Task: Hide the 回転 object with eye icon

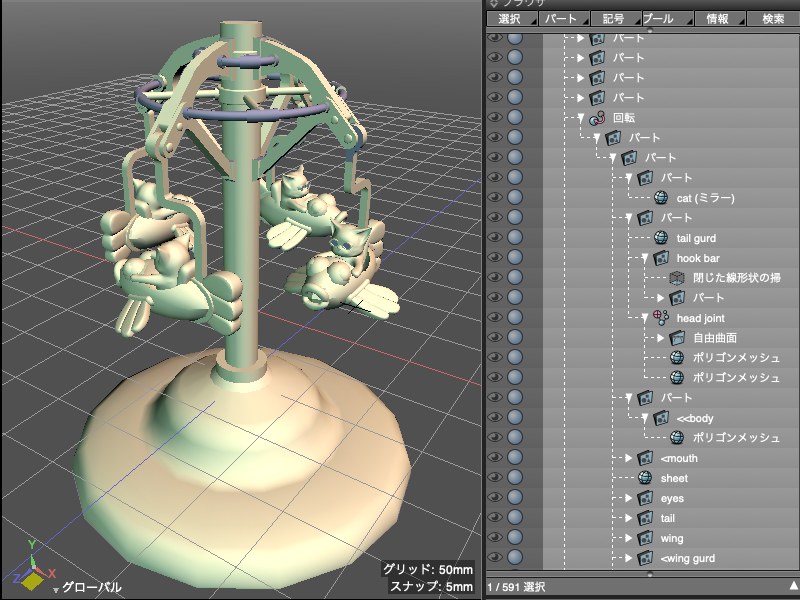Action: [495, 118]
